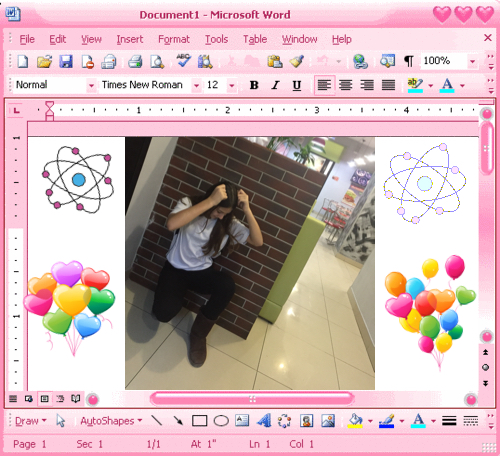Run Spelling and Grammar check
Viewport: 500px width, 456px height.
183,61
